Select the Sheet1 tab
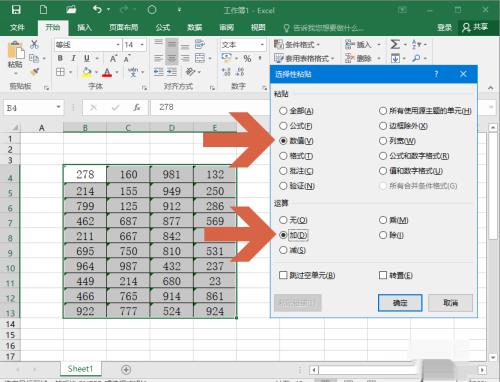Viewport: 500px width, 382px height. coord(80,369)
